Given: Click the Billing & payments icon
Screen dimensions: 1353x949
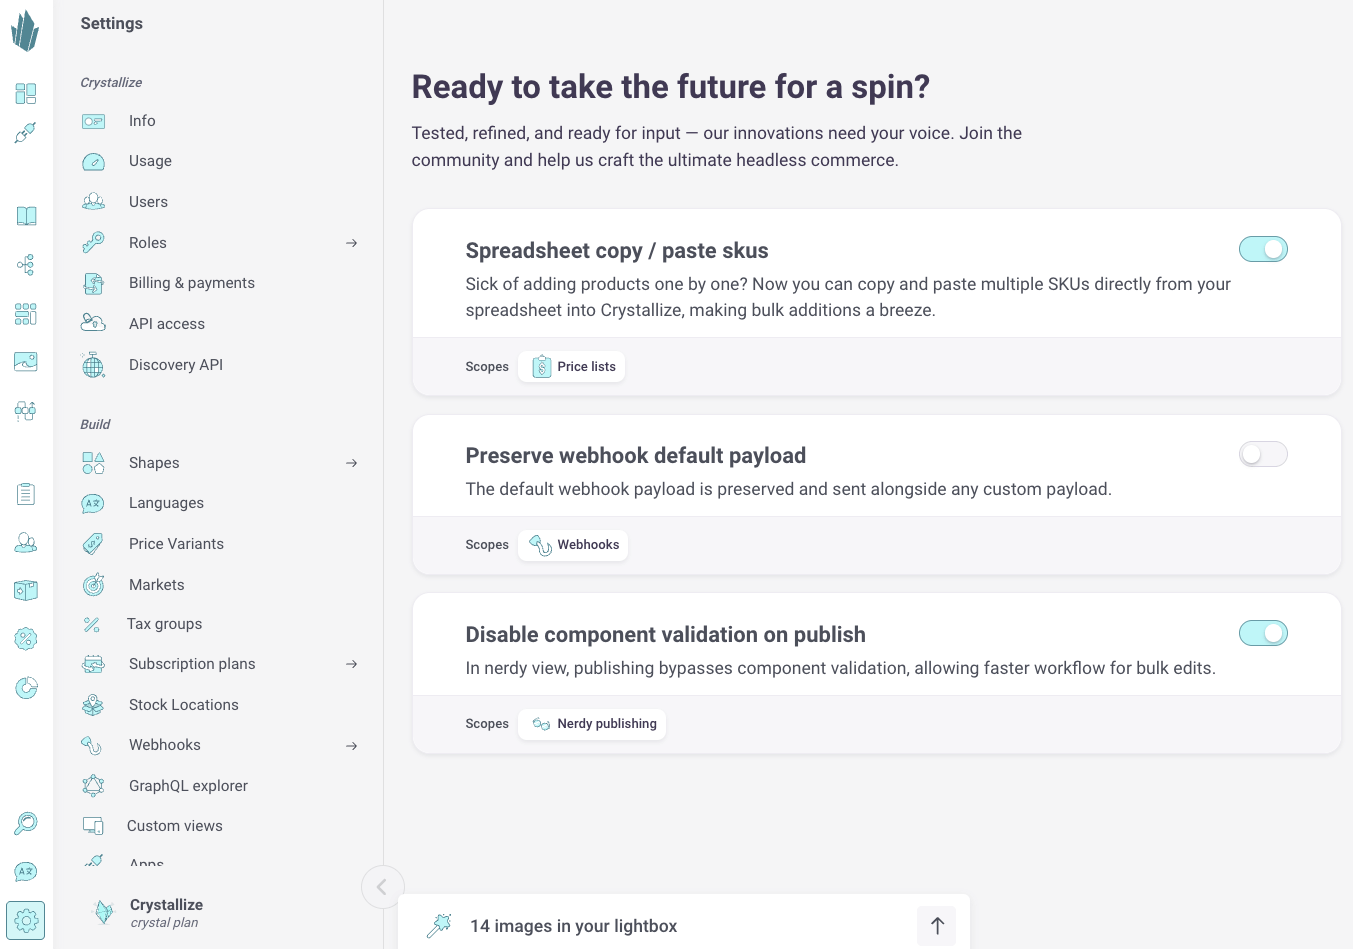Looking at the screenshot, I should (93, 284).
